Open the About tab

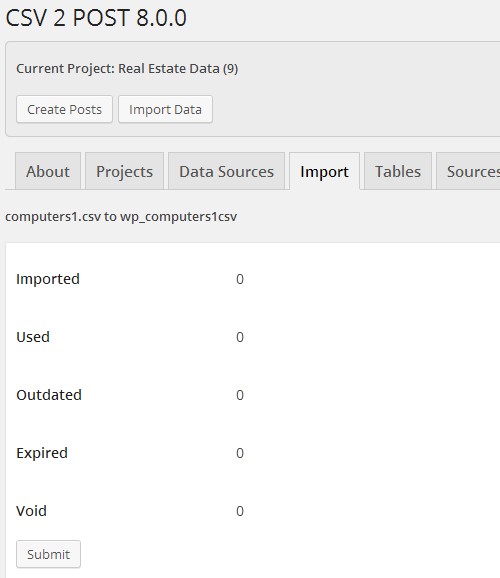[48, 171]
